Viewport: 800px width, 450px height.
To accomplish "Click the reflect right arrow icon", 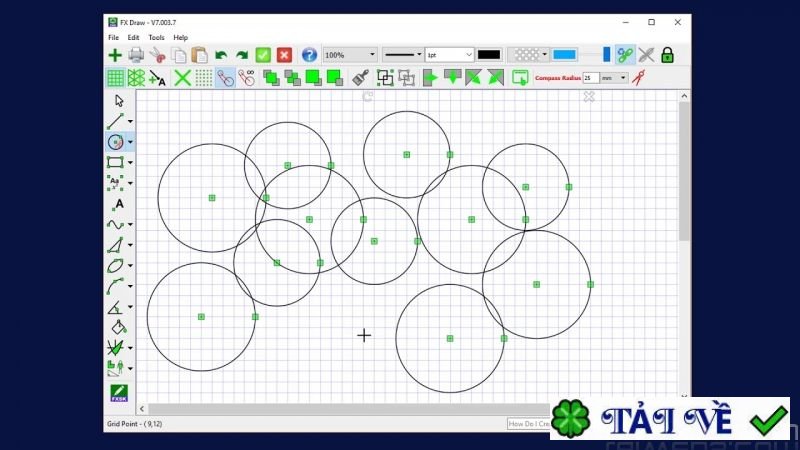I will coord(431,78).
